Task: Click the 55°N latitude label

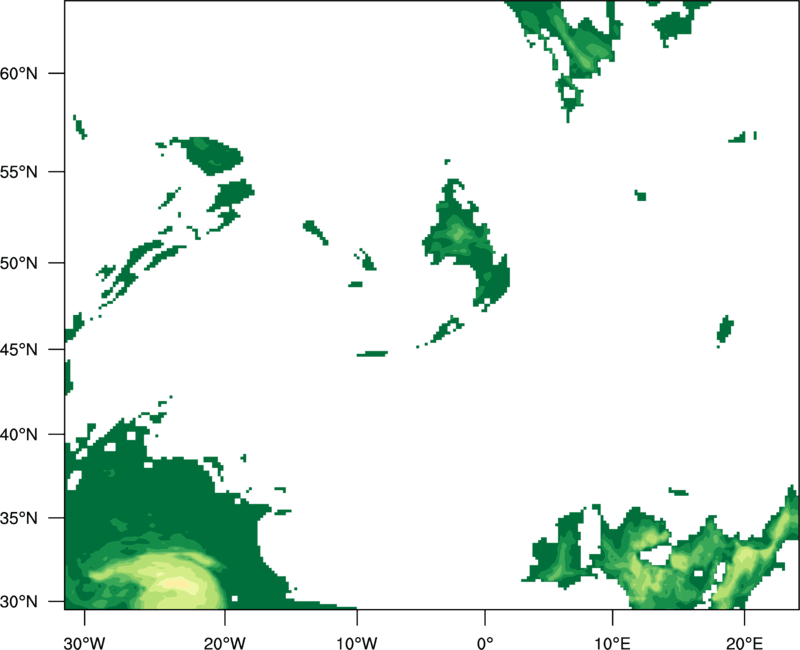Action: (x=19, y=172)
